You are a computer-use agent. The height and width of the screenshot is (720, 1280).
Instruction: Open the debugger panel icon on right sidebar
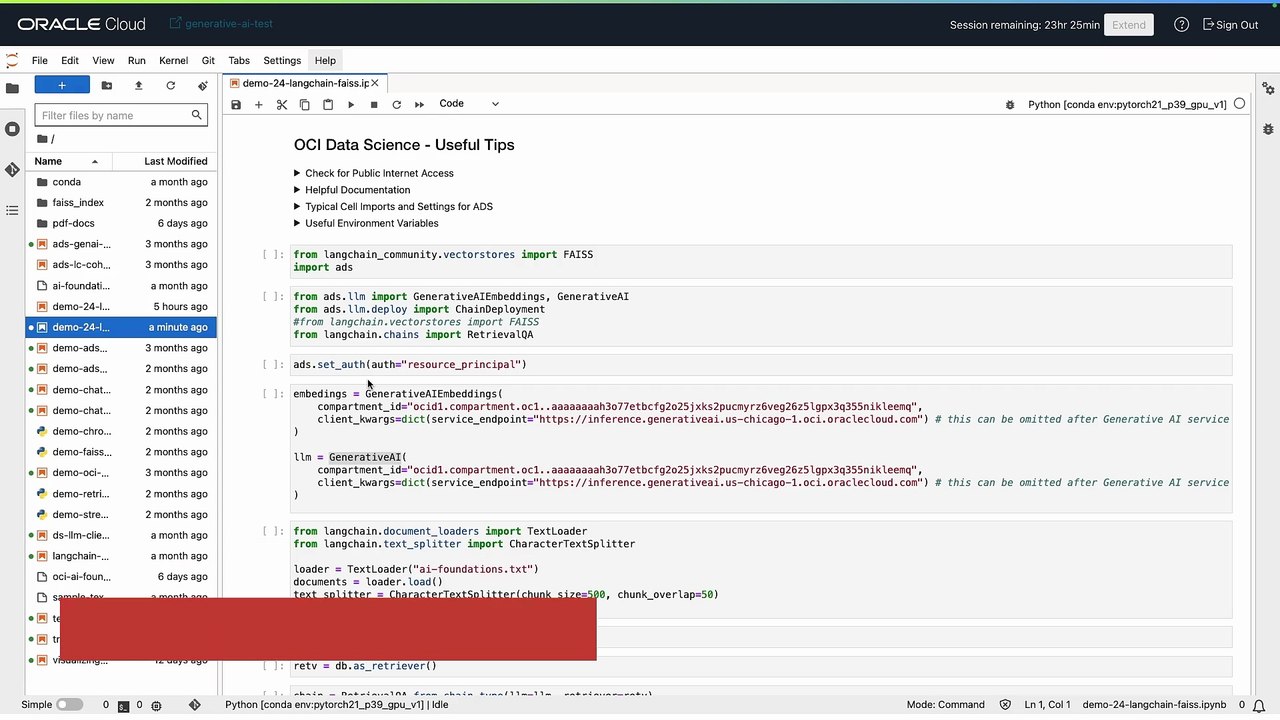tap(1268, 129)
